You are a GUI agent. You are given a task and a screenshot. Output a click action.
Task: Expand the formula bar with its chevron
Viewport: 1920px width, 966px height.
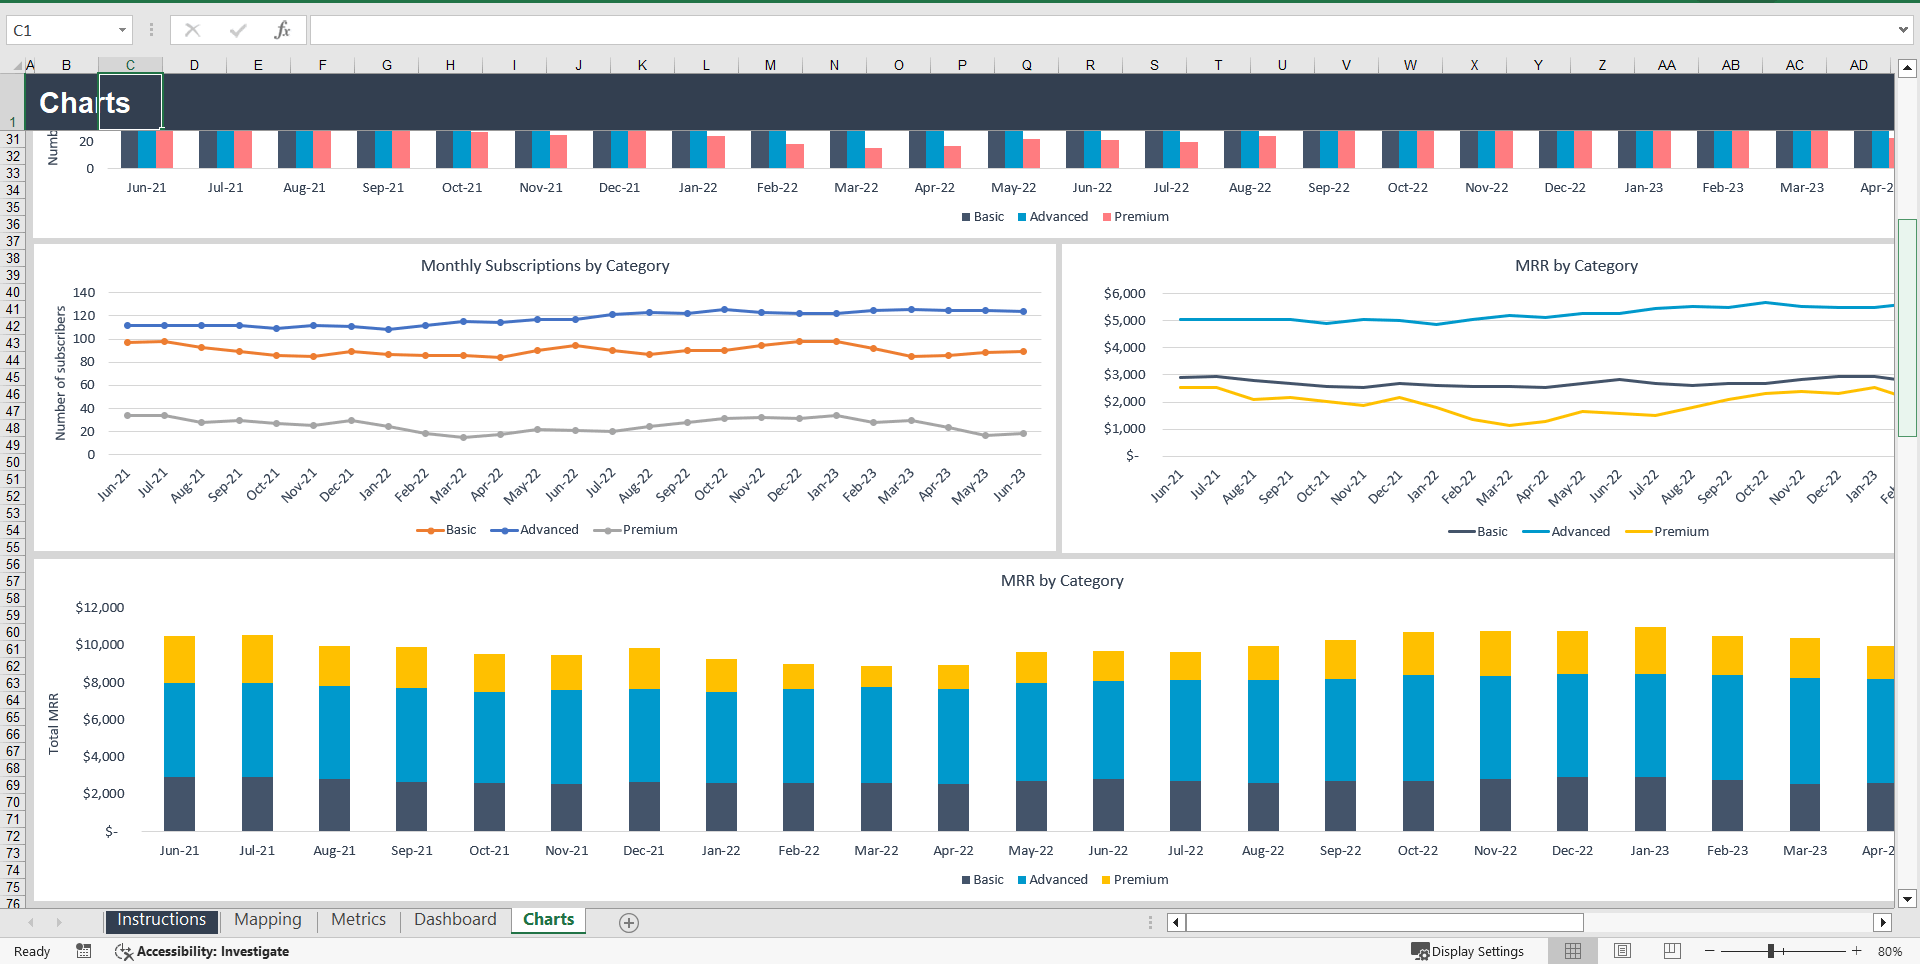tap(1903, 30)
